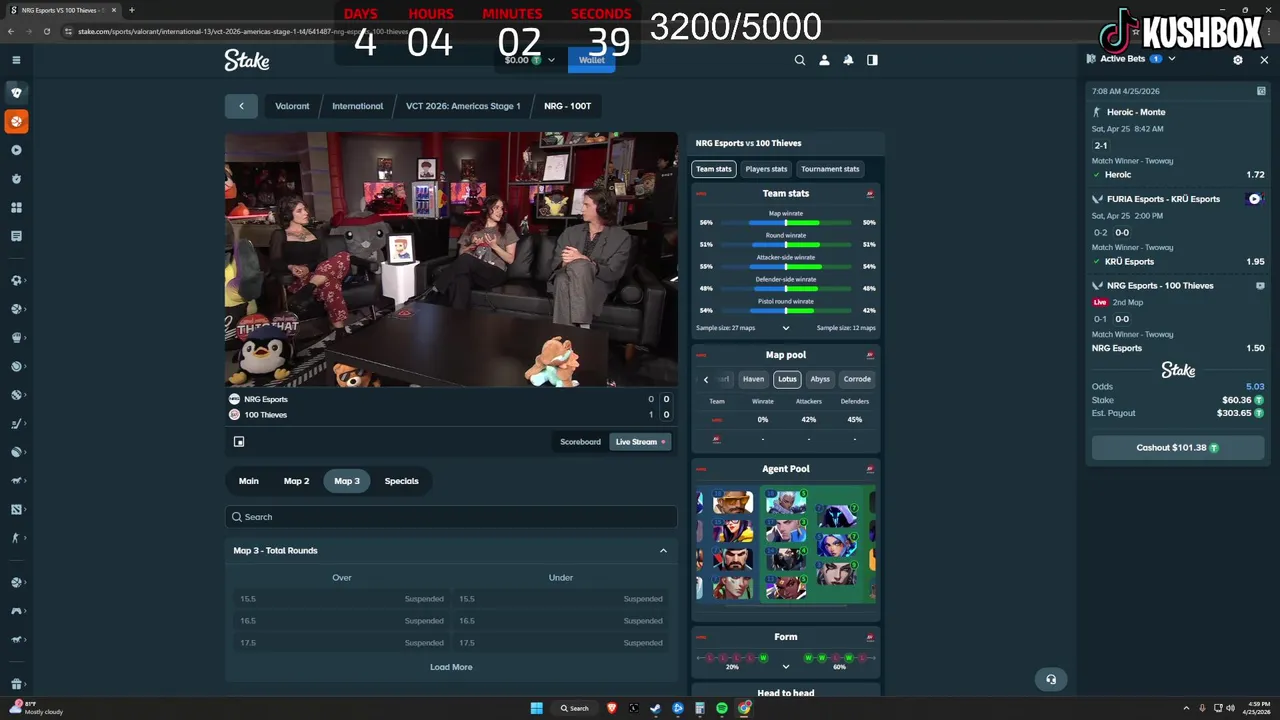Viewport: 1280px width, 720px height.
Task: Select the Corrode map
Action: pyautogui.click(x=857, y=379)
